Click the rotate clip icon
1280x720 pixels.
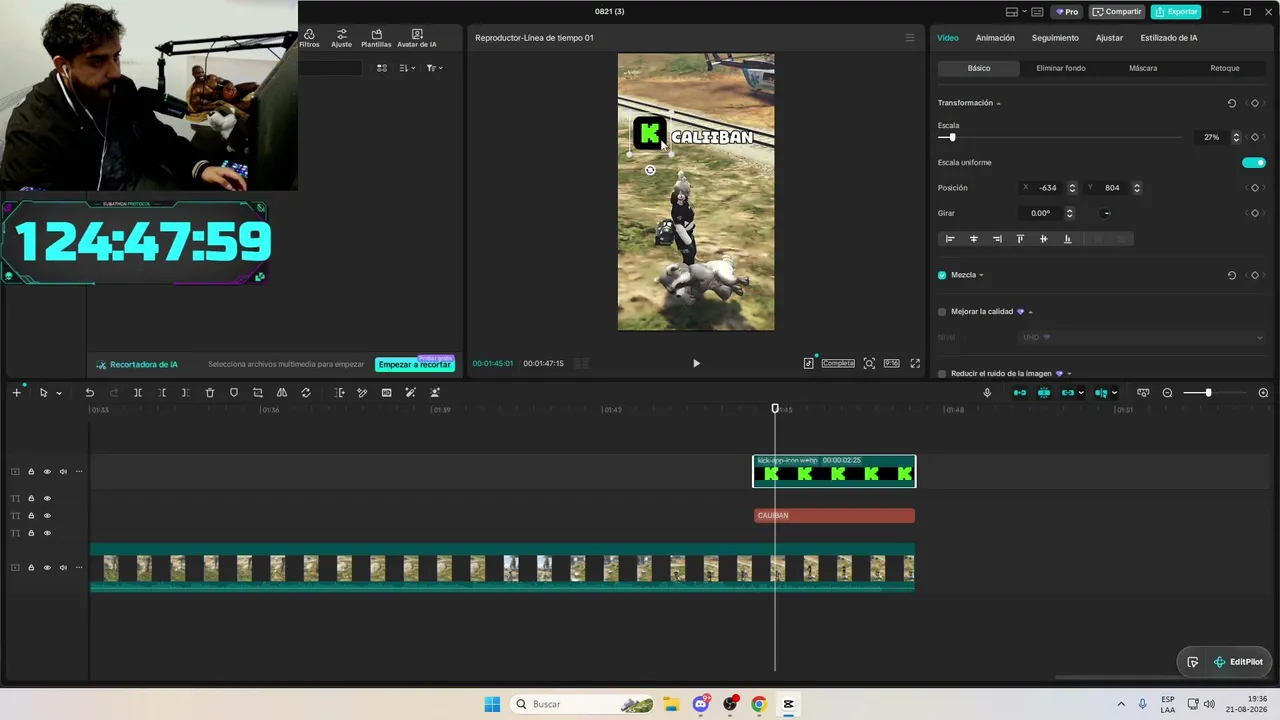(306, 393)
